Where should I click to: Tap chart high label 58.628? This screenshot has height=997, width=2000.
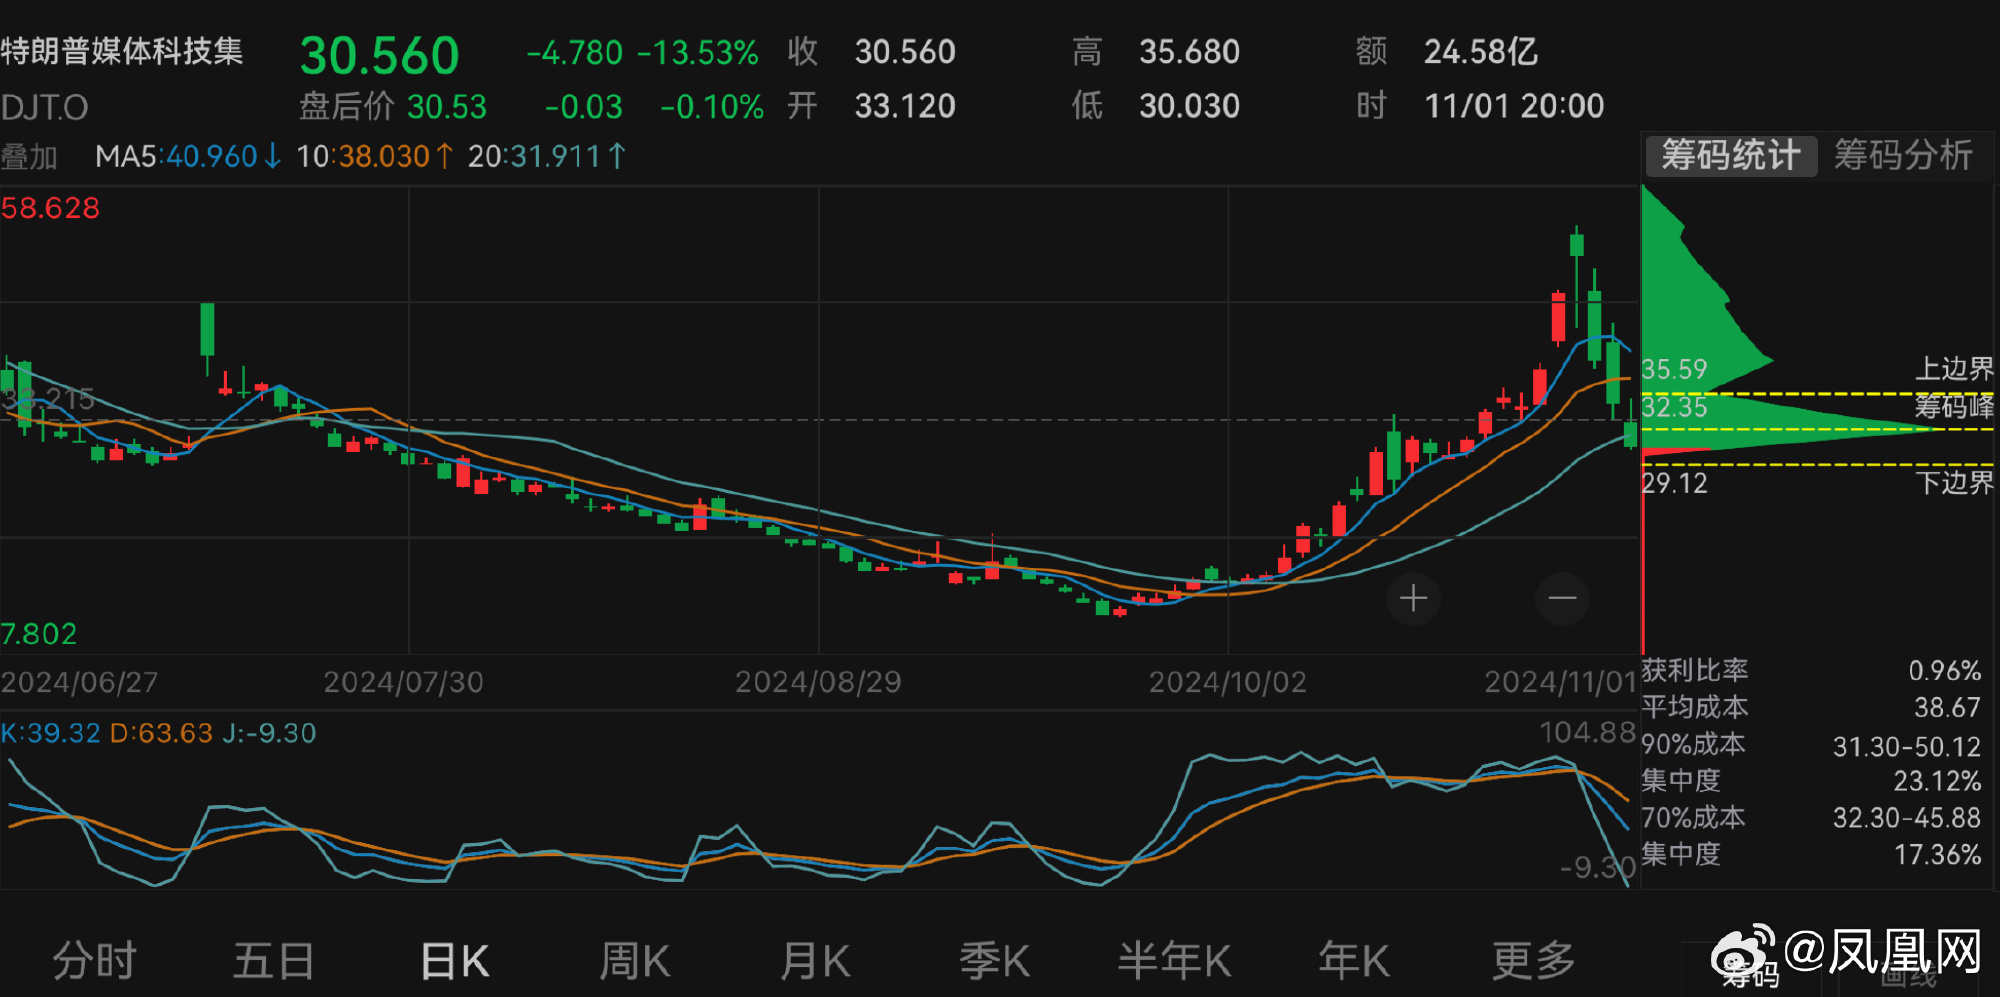[50, 208]
